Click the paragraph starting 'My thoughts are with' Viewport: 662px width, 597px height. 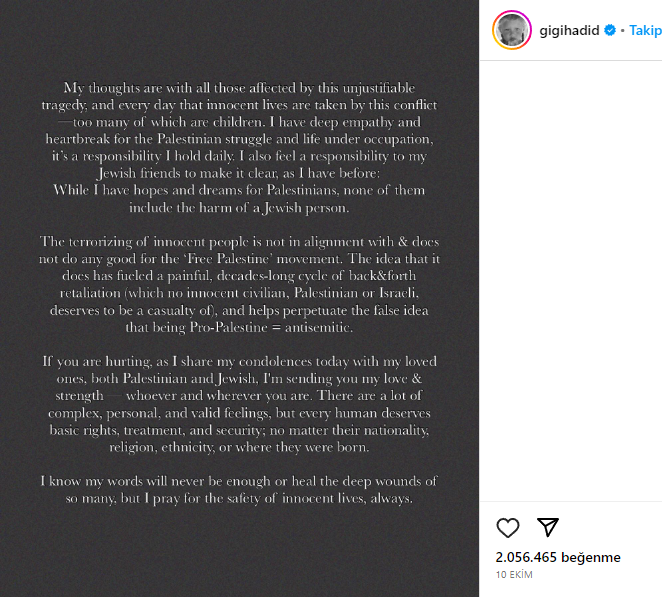click(239, 150)
